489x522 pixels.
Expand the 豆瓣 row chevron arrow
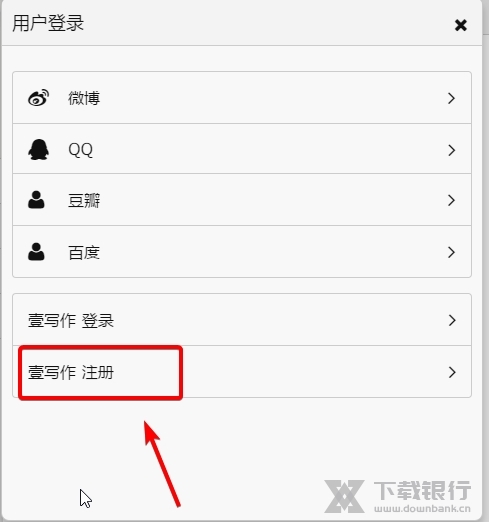(x=451, y=200)
